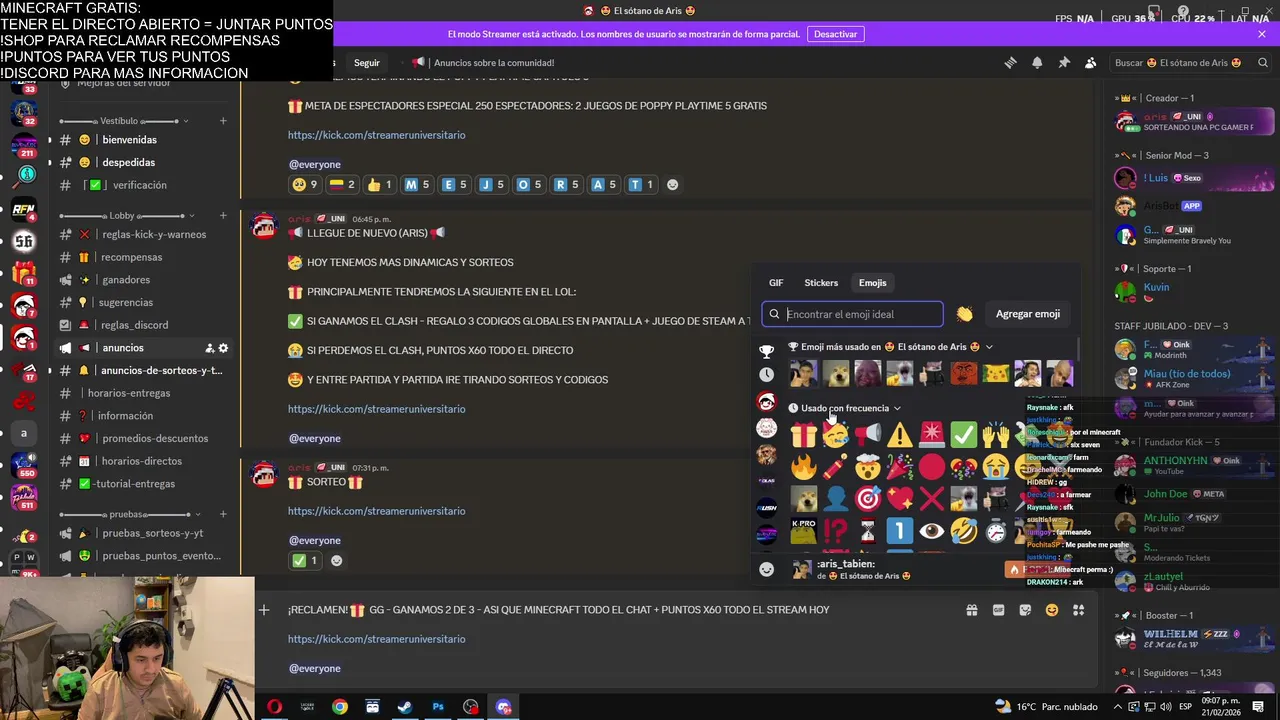This screenshot has height=720, width=1280.
Task: Toggle the thumbs up reaction
Action: (x=378, y=184)
